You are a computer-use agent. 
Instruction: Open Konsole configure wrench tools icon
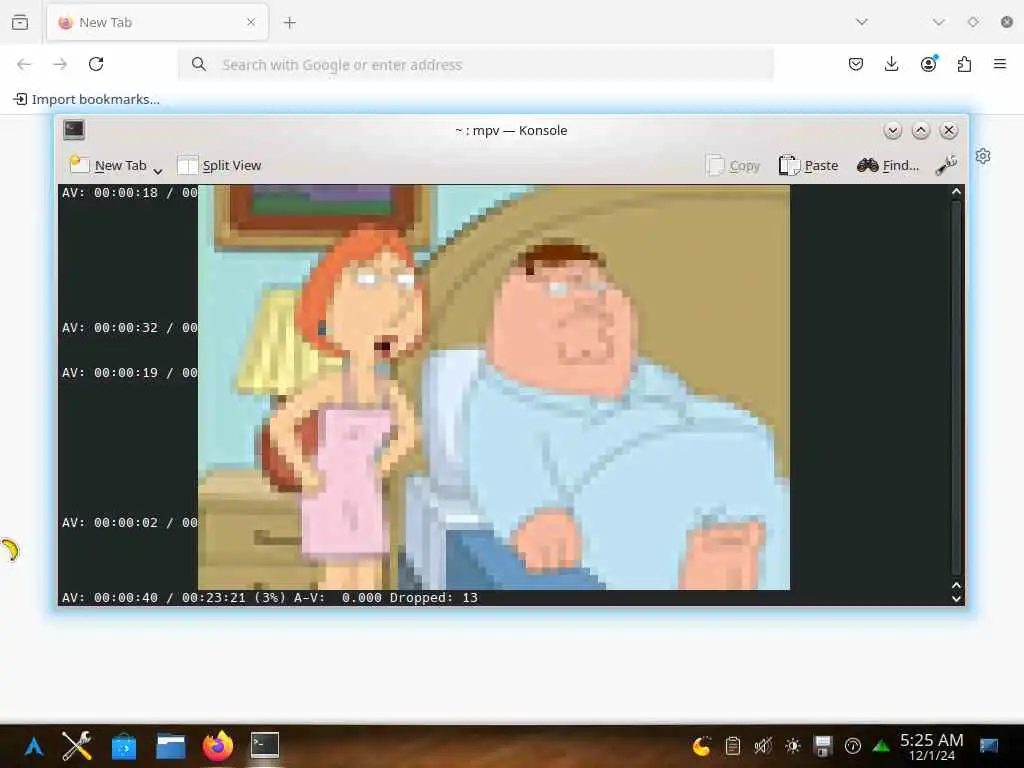pyautogui.click(x=946, y=165)
